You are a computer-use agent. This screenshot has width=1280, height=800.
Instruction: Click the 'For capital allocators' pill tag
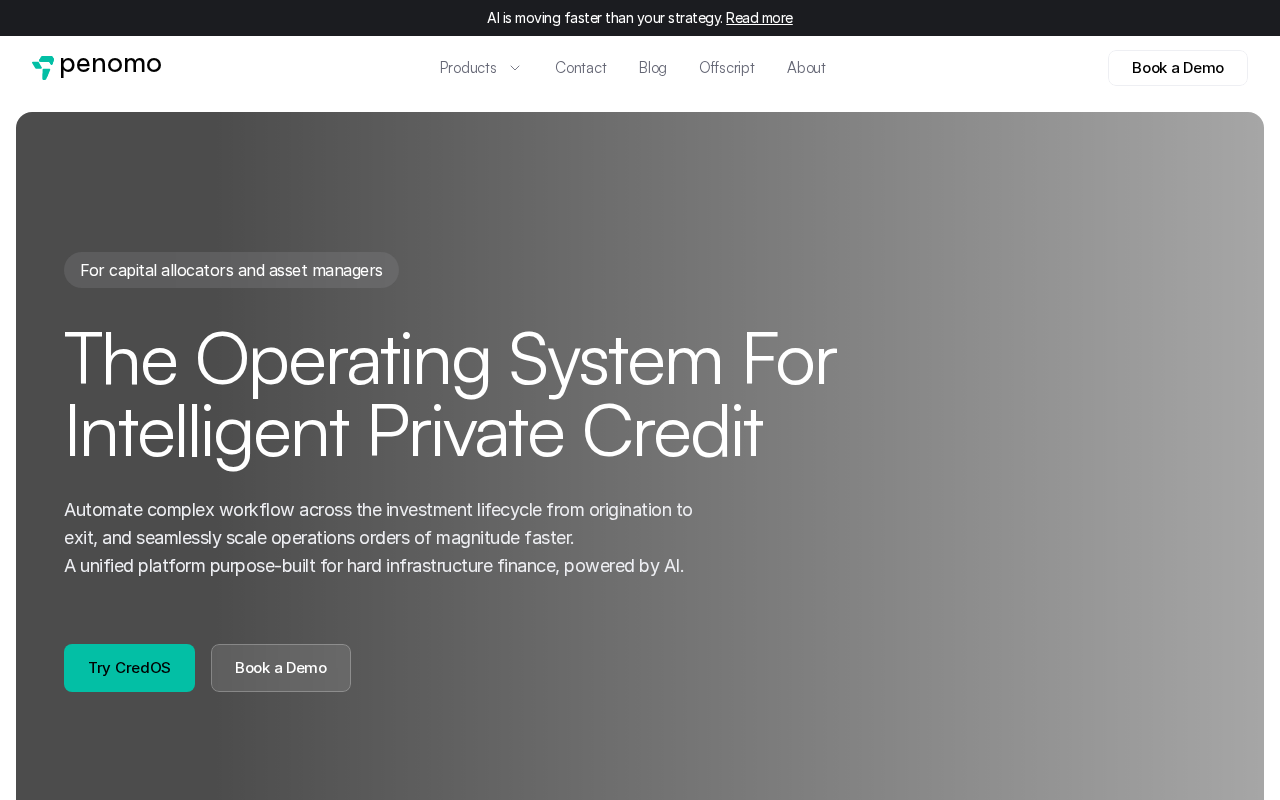tap(231, 270)
